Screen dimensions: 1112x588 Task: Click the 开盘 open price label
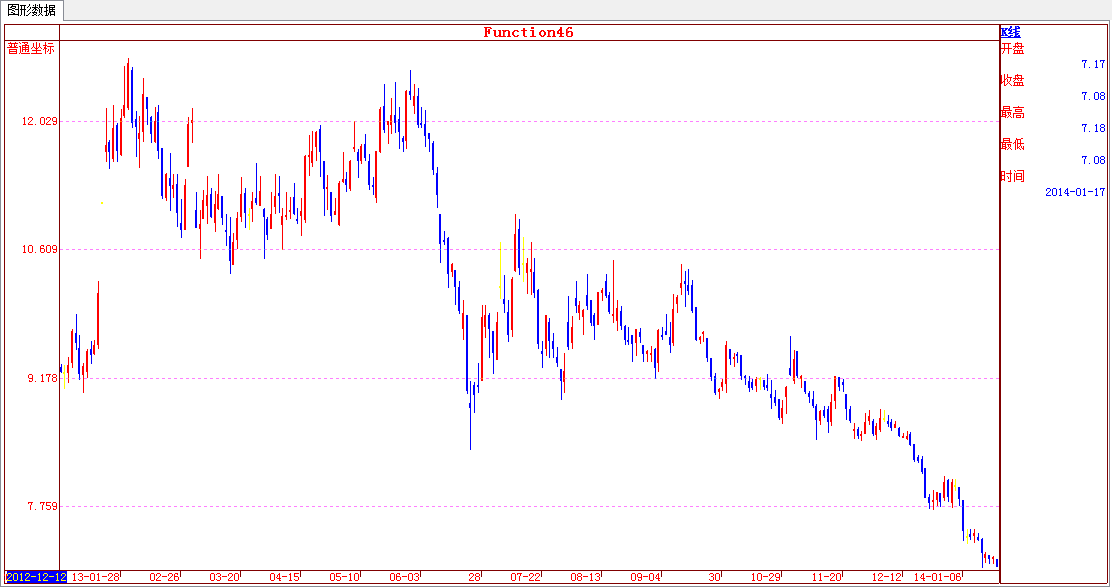pos(1012,48)
